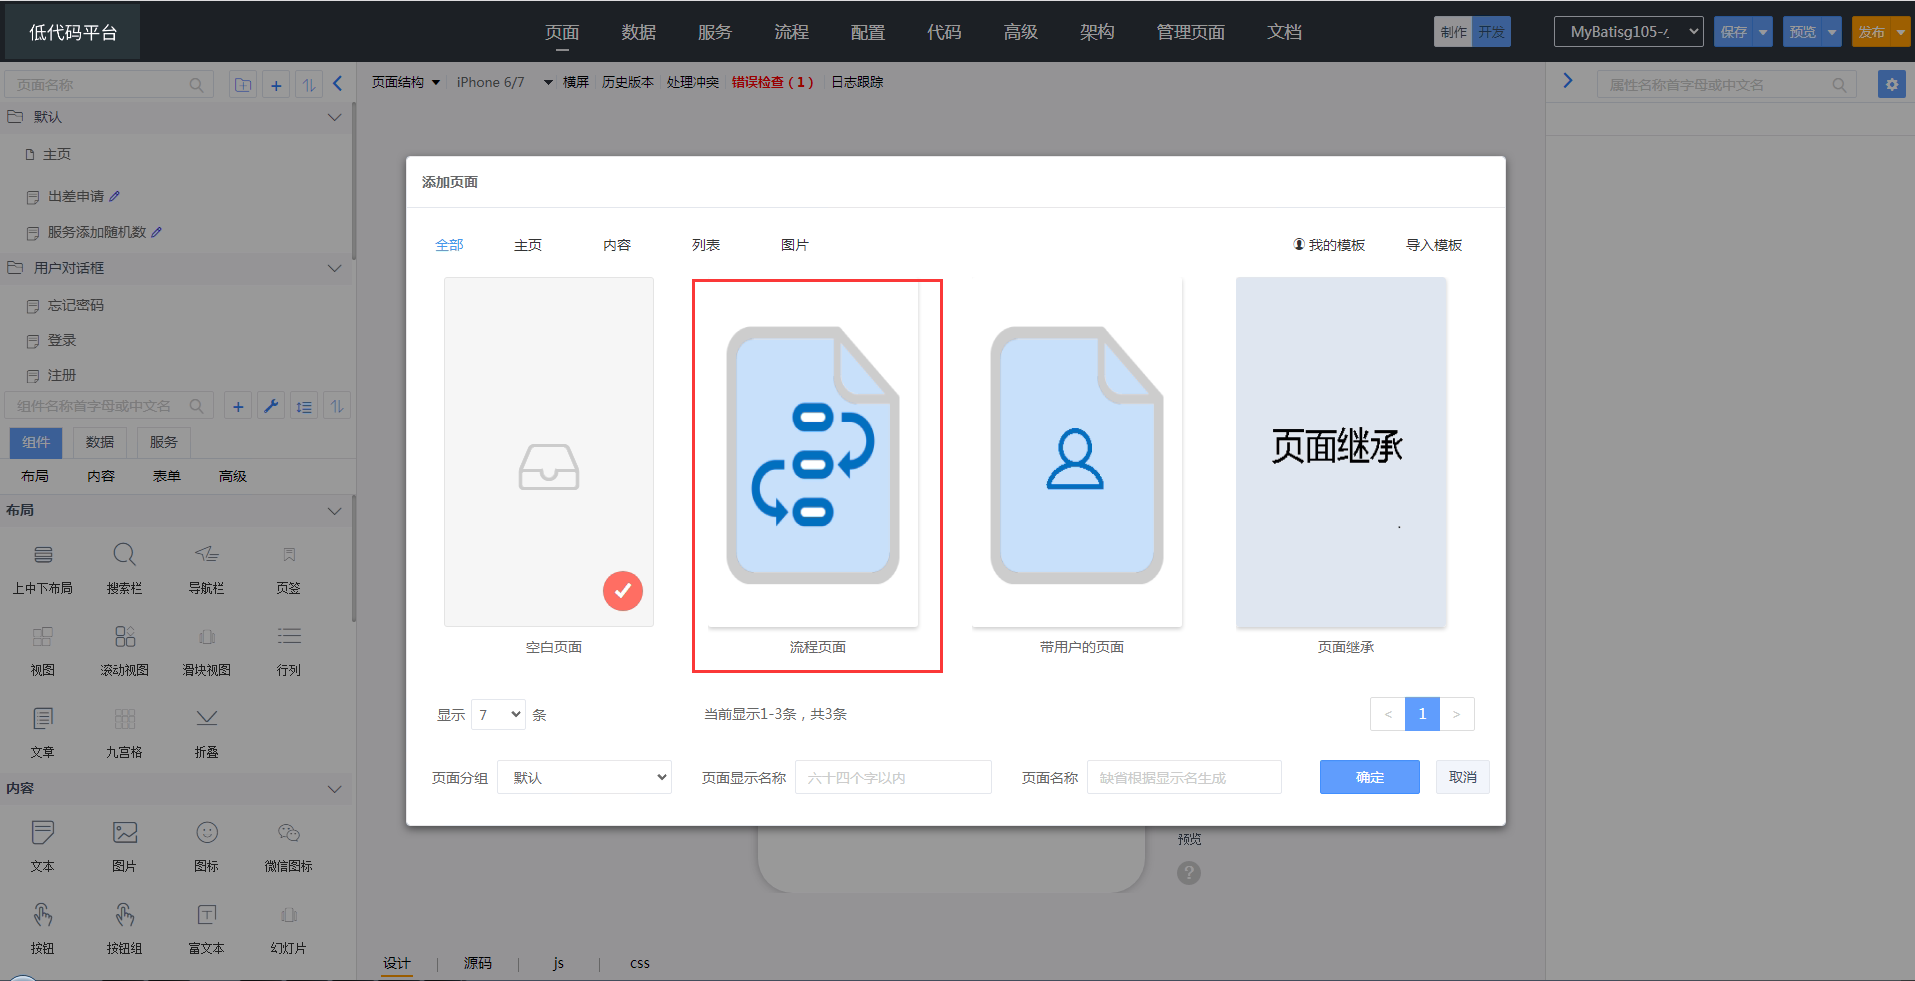Viewport: 1915px width, 981px height.
Task: Open the 流程 top menu
Action: click(x=791, y=32)
